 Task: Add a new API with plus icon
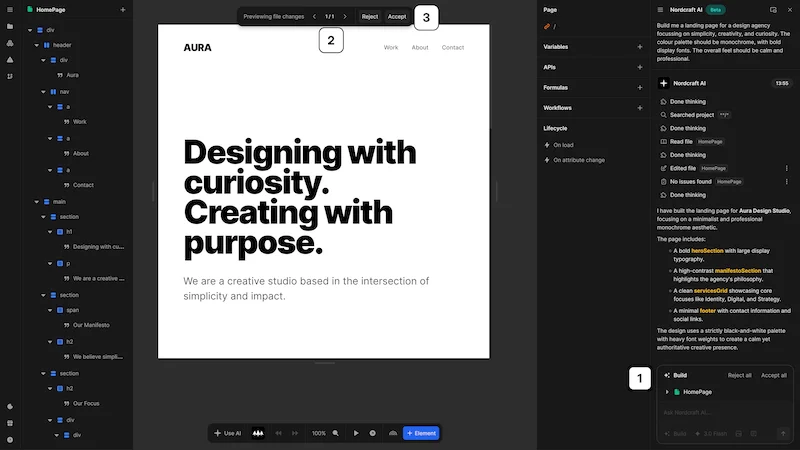coord(640,67)
